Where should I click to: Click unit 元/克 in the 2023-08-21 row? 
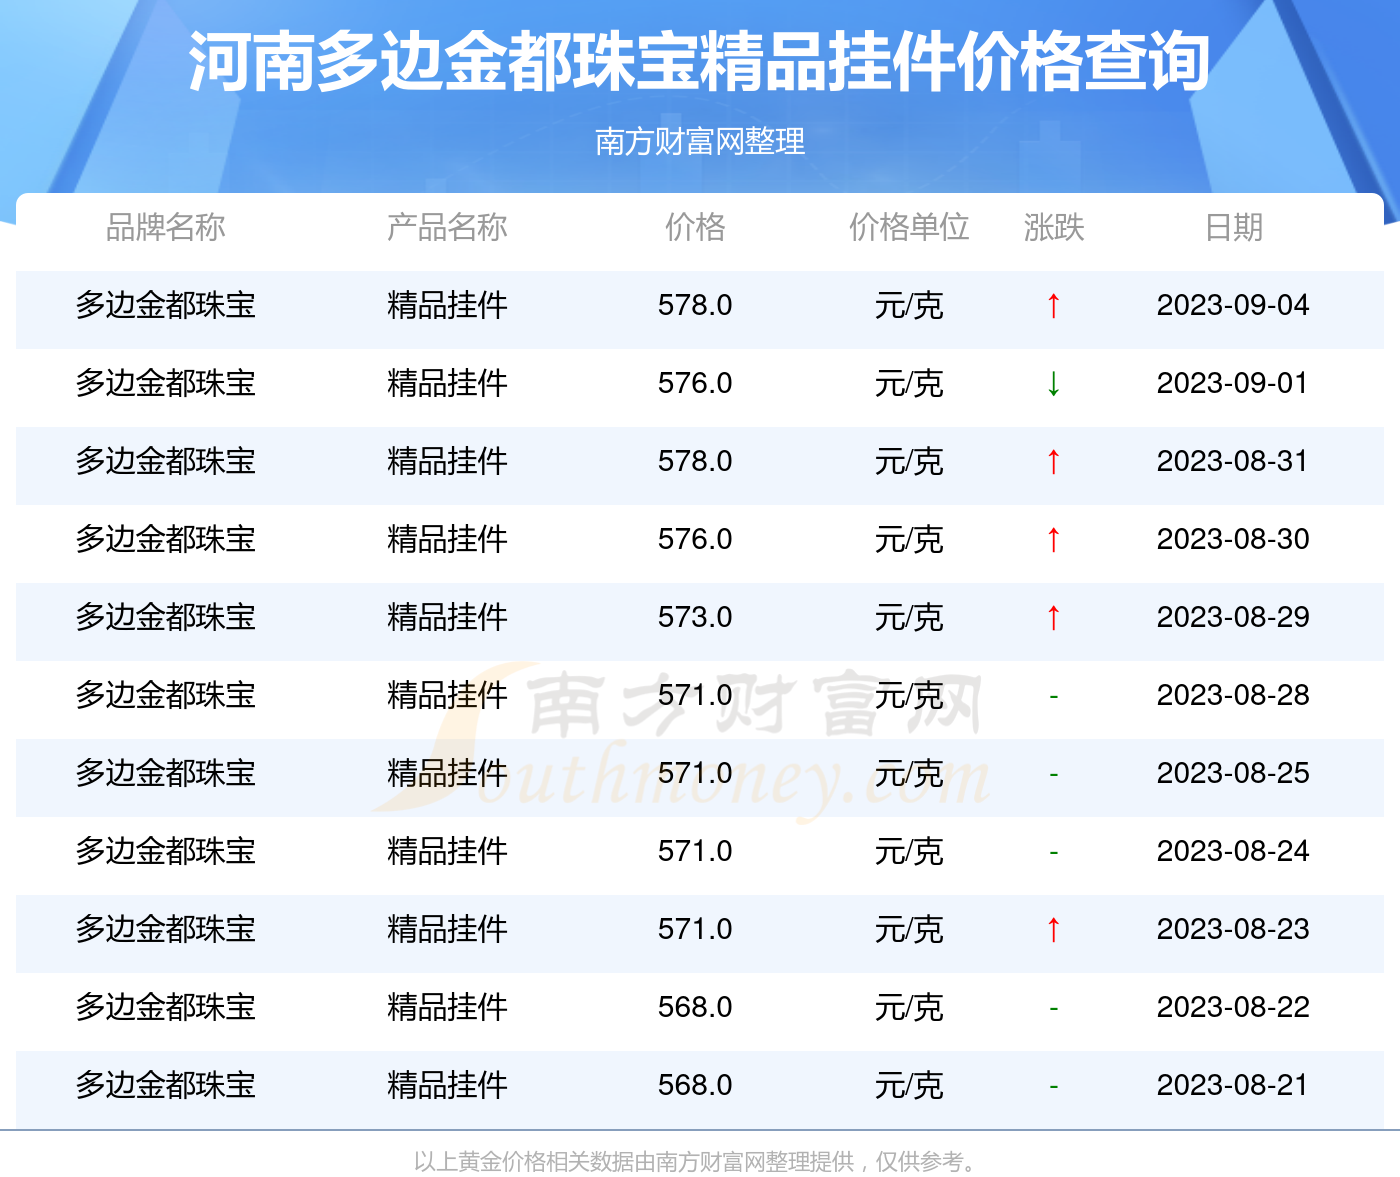pyautogui.click(x=909, y=1085)
